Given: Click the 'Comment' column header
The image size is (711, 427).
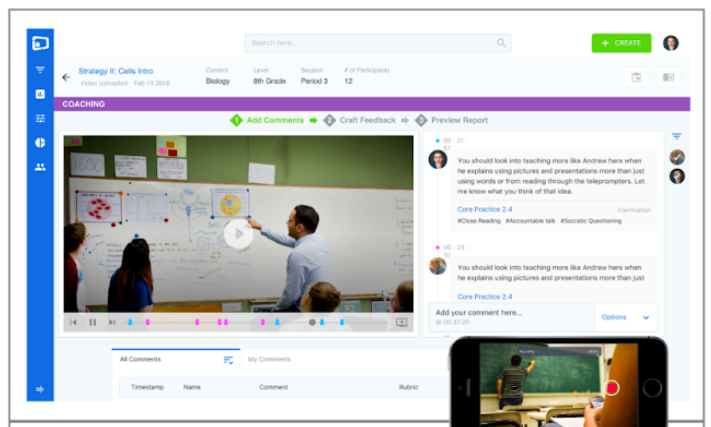Looking at the screenshot, I should coord(273,387).
